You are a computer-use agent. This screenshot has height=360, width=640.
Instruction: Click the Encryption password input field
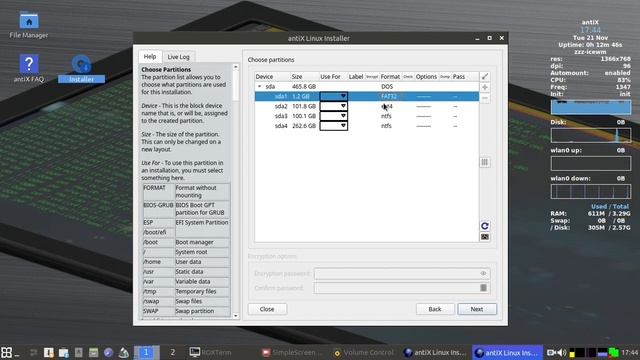(402, 273)
